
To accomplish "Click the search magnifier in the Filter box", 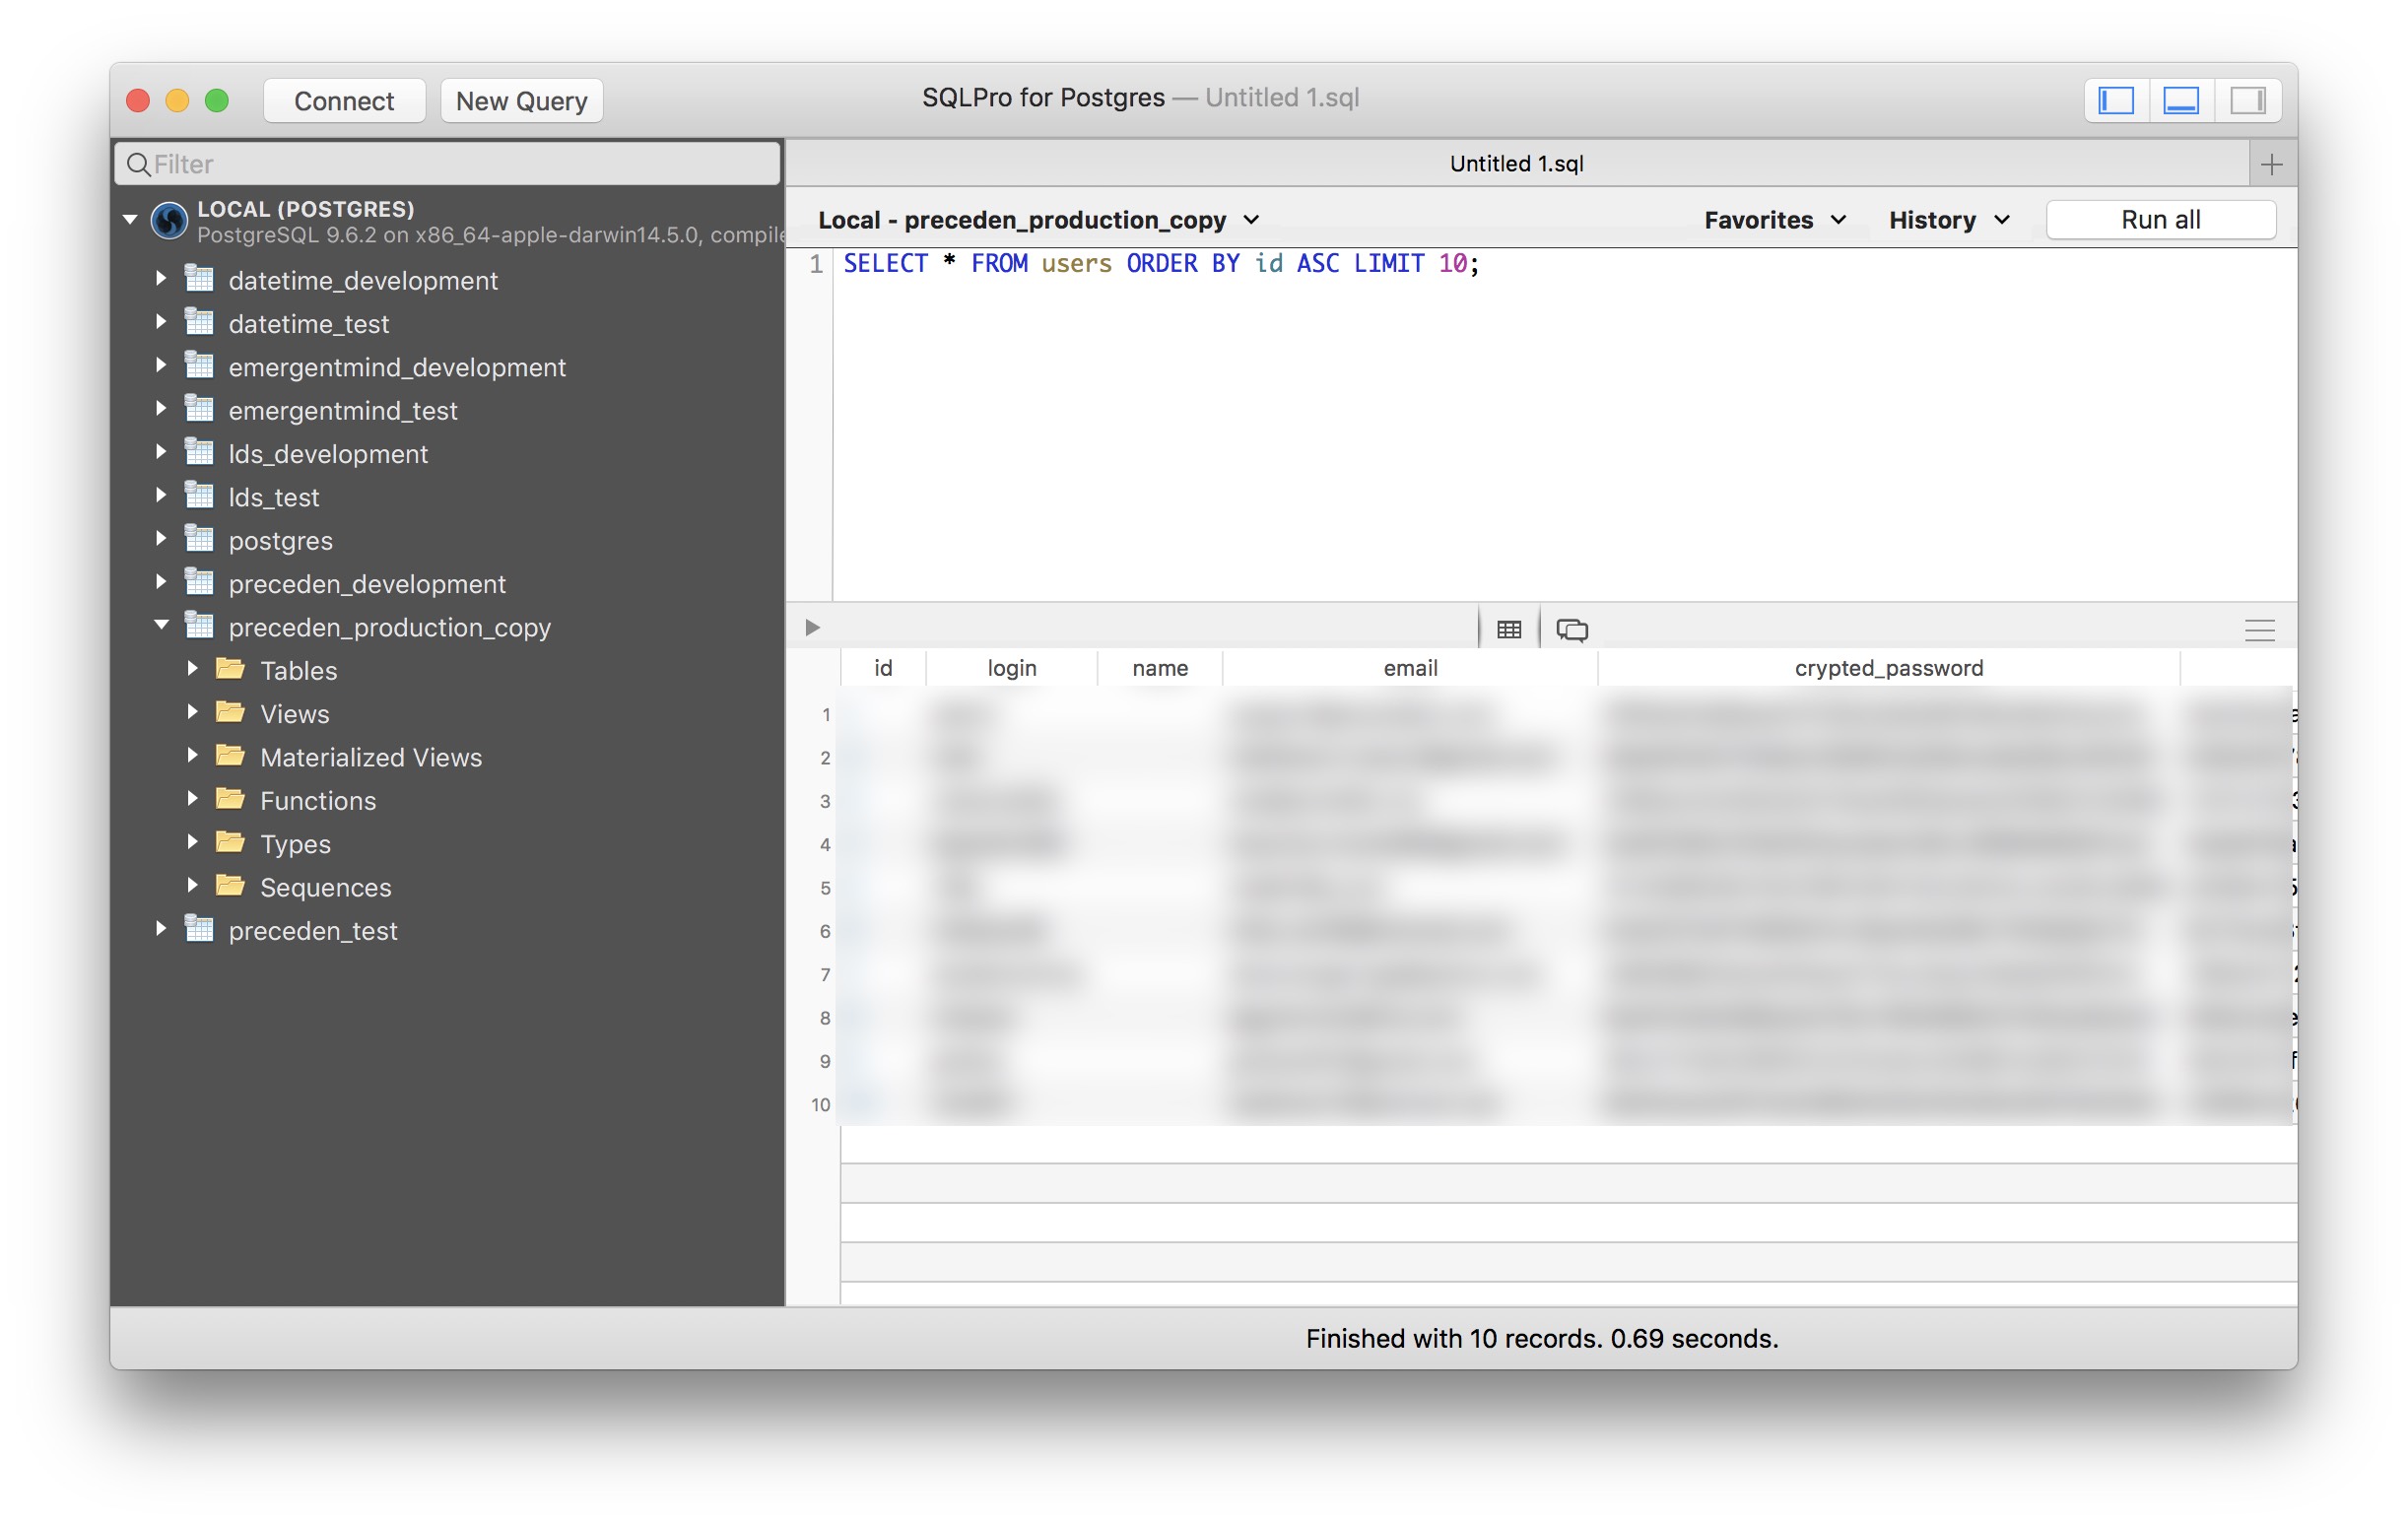I will [x=140, y=163].
